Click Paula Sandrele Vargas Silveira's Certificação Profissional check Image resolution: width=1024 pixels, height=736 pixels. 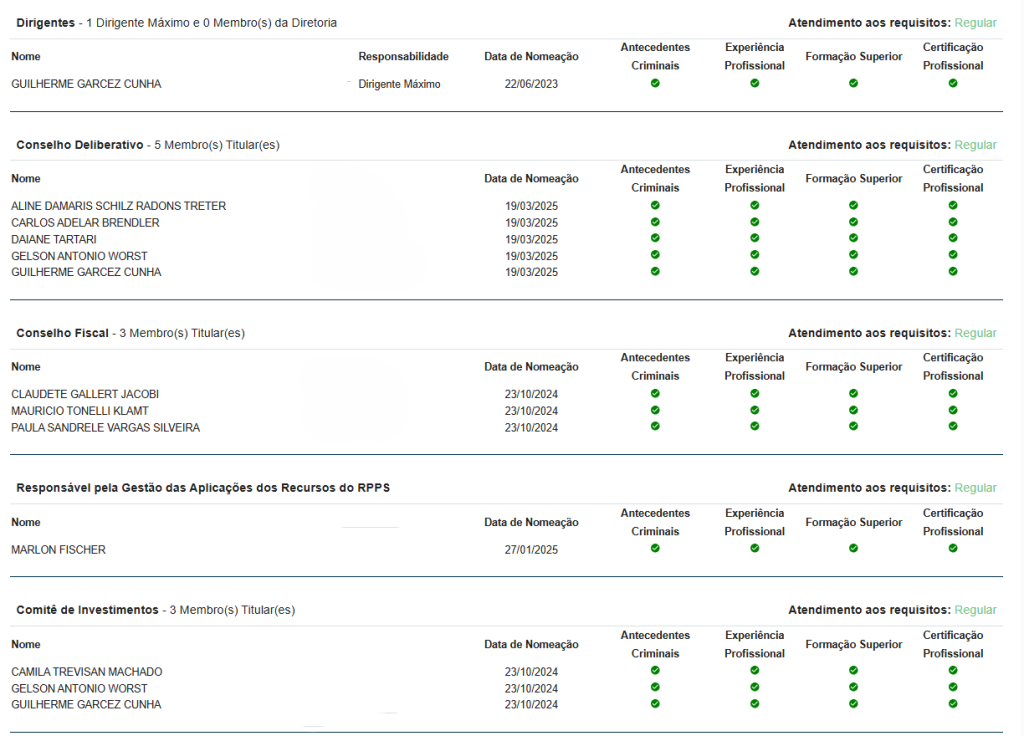pos(952,426)
